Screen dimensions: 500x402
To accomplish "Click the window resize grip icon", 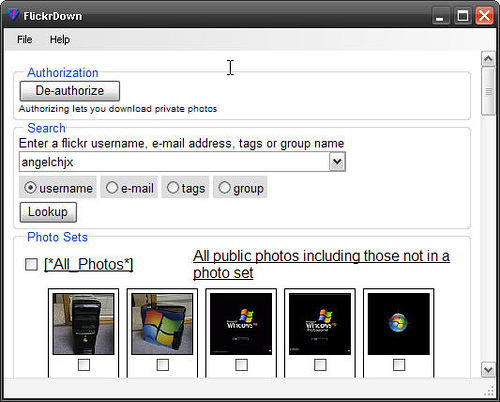I will (490, 391).
